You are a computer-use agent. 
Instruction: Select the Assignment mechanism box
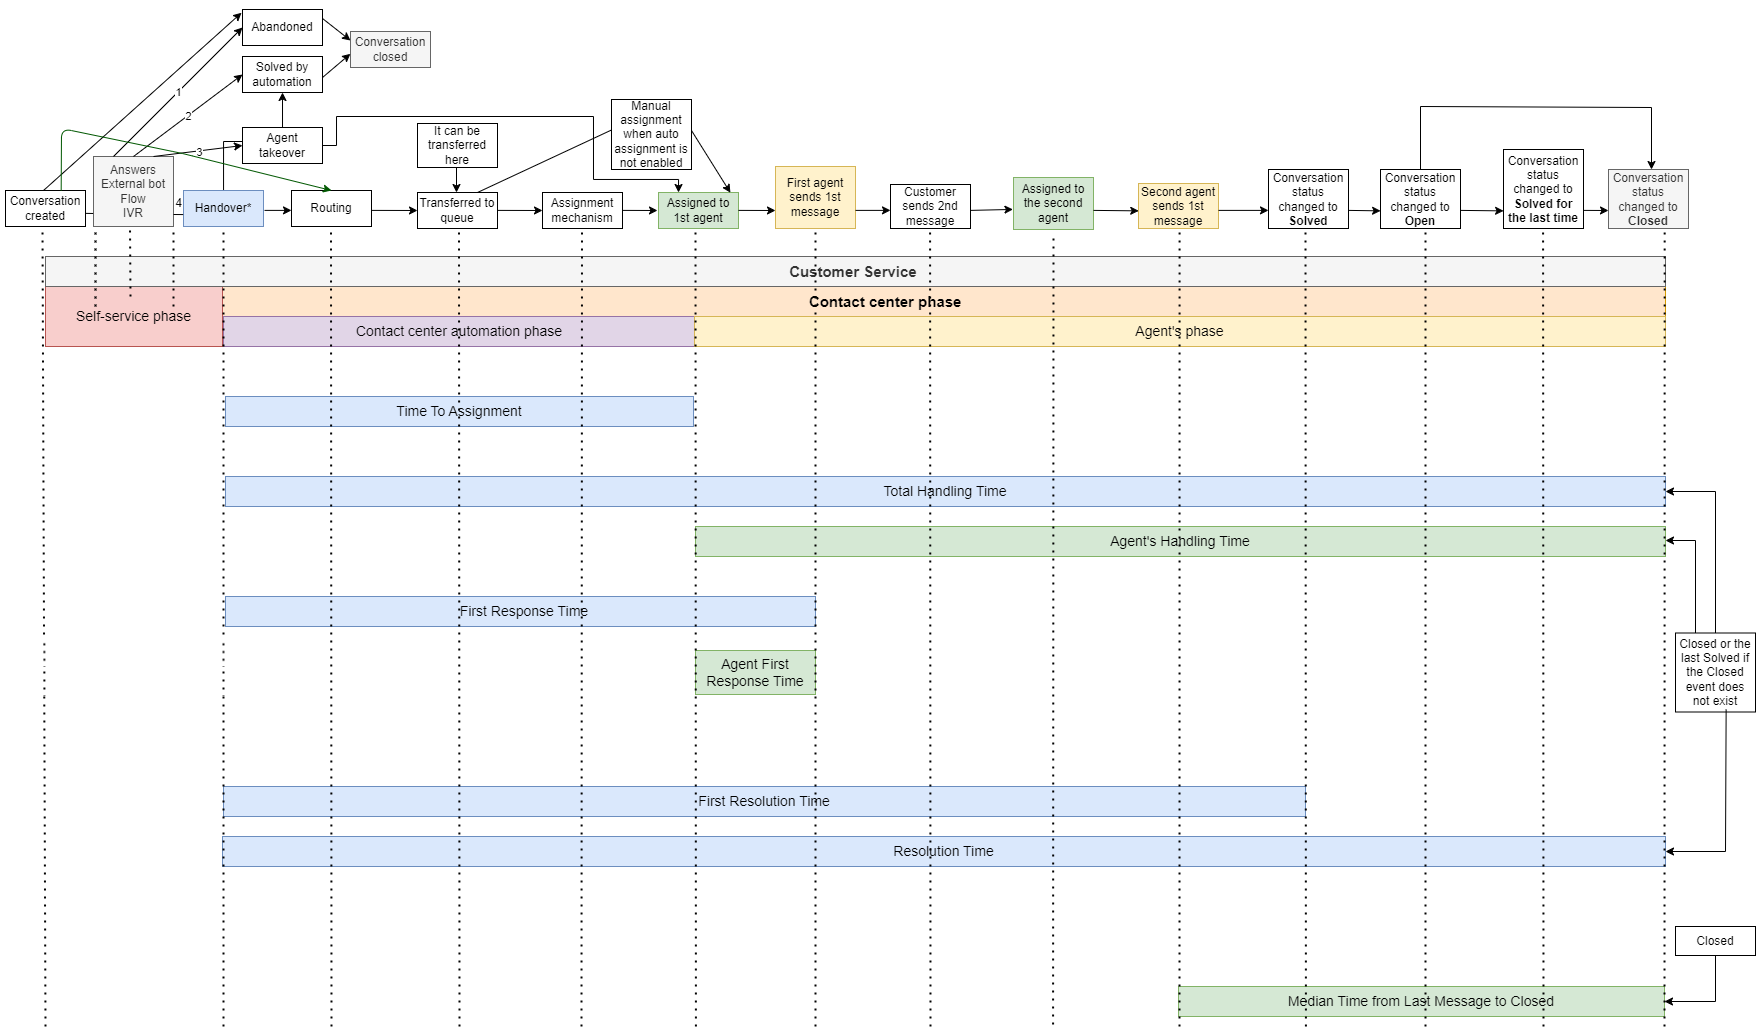[582, 210]
